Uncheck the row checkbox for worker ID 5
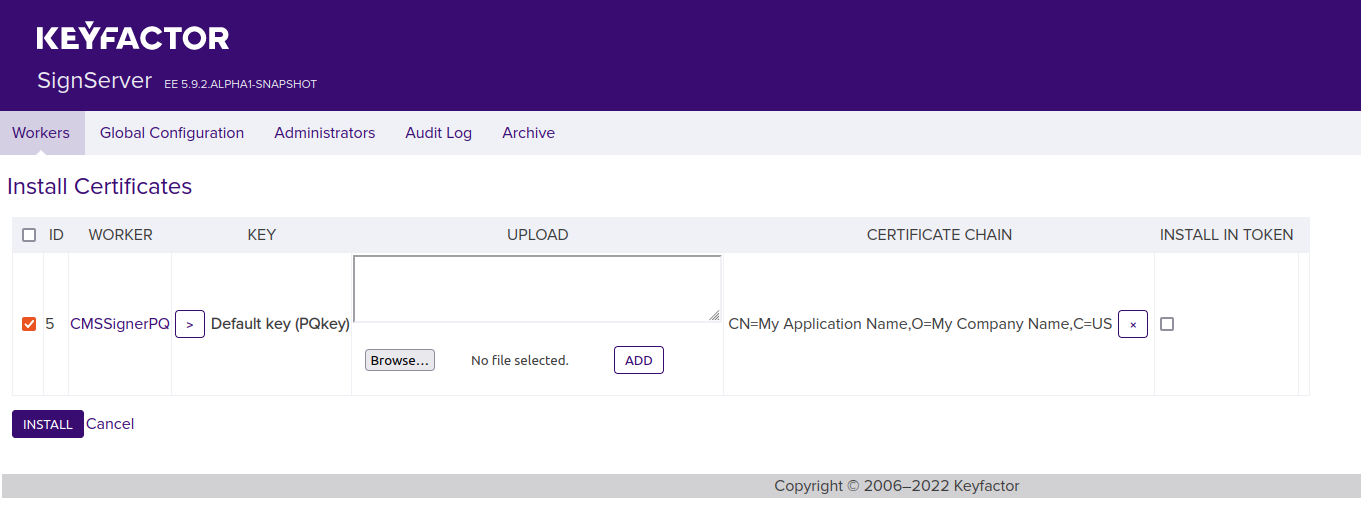 29,324
